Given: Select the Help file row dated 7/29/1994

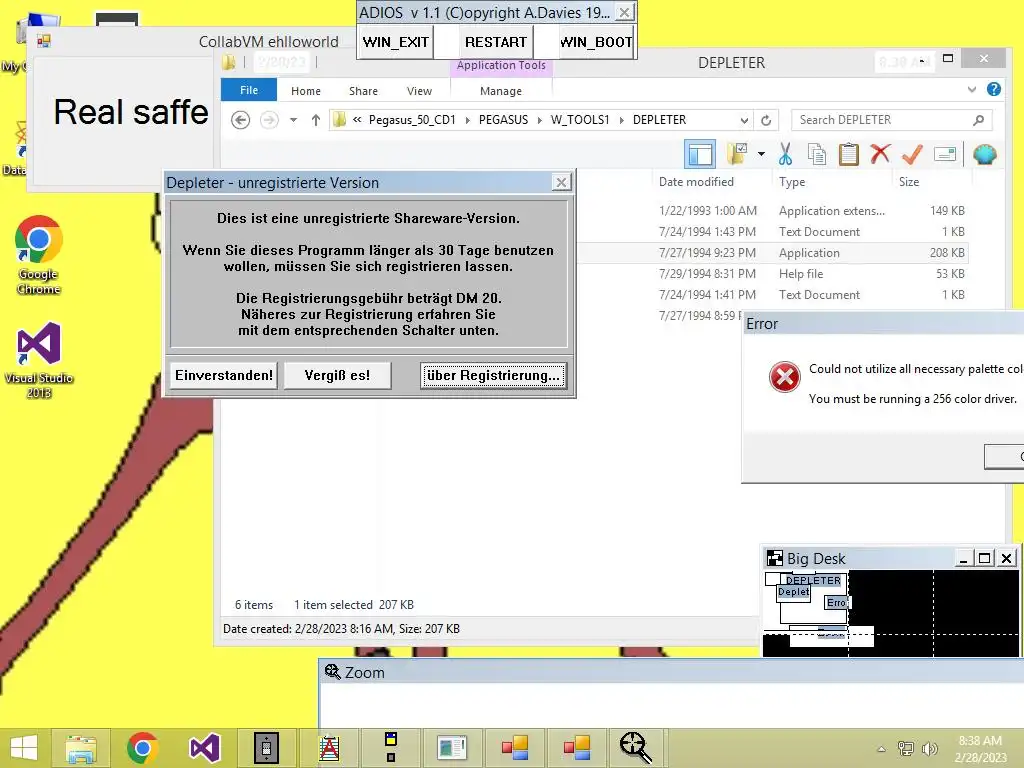Looking at the screenshot, I should point(771,274).
